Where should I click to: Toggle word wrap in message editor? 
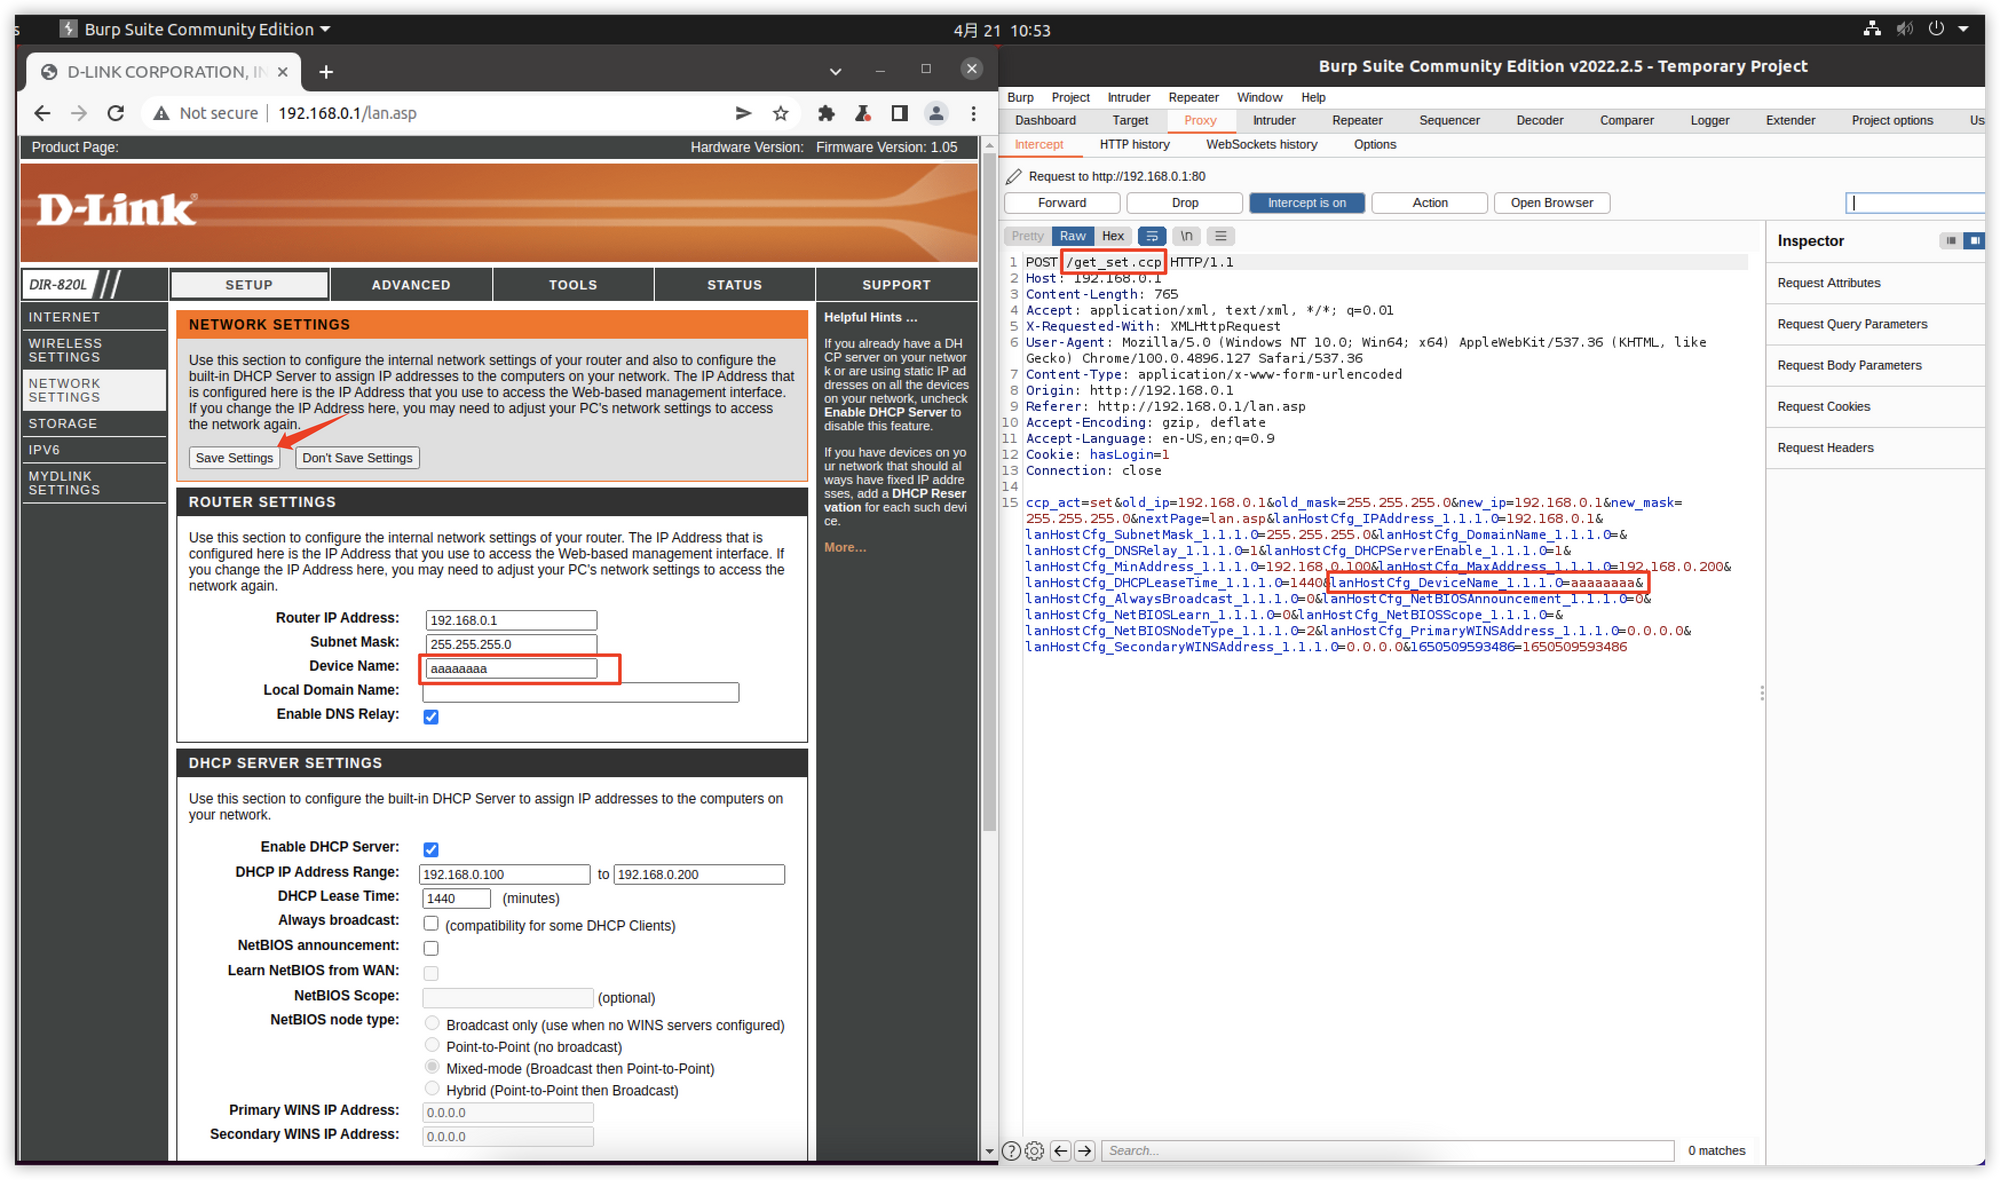(x=1152, y=236)
